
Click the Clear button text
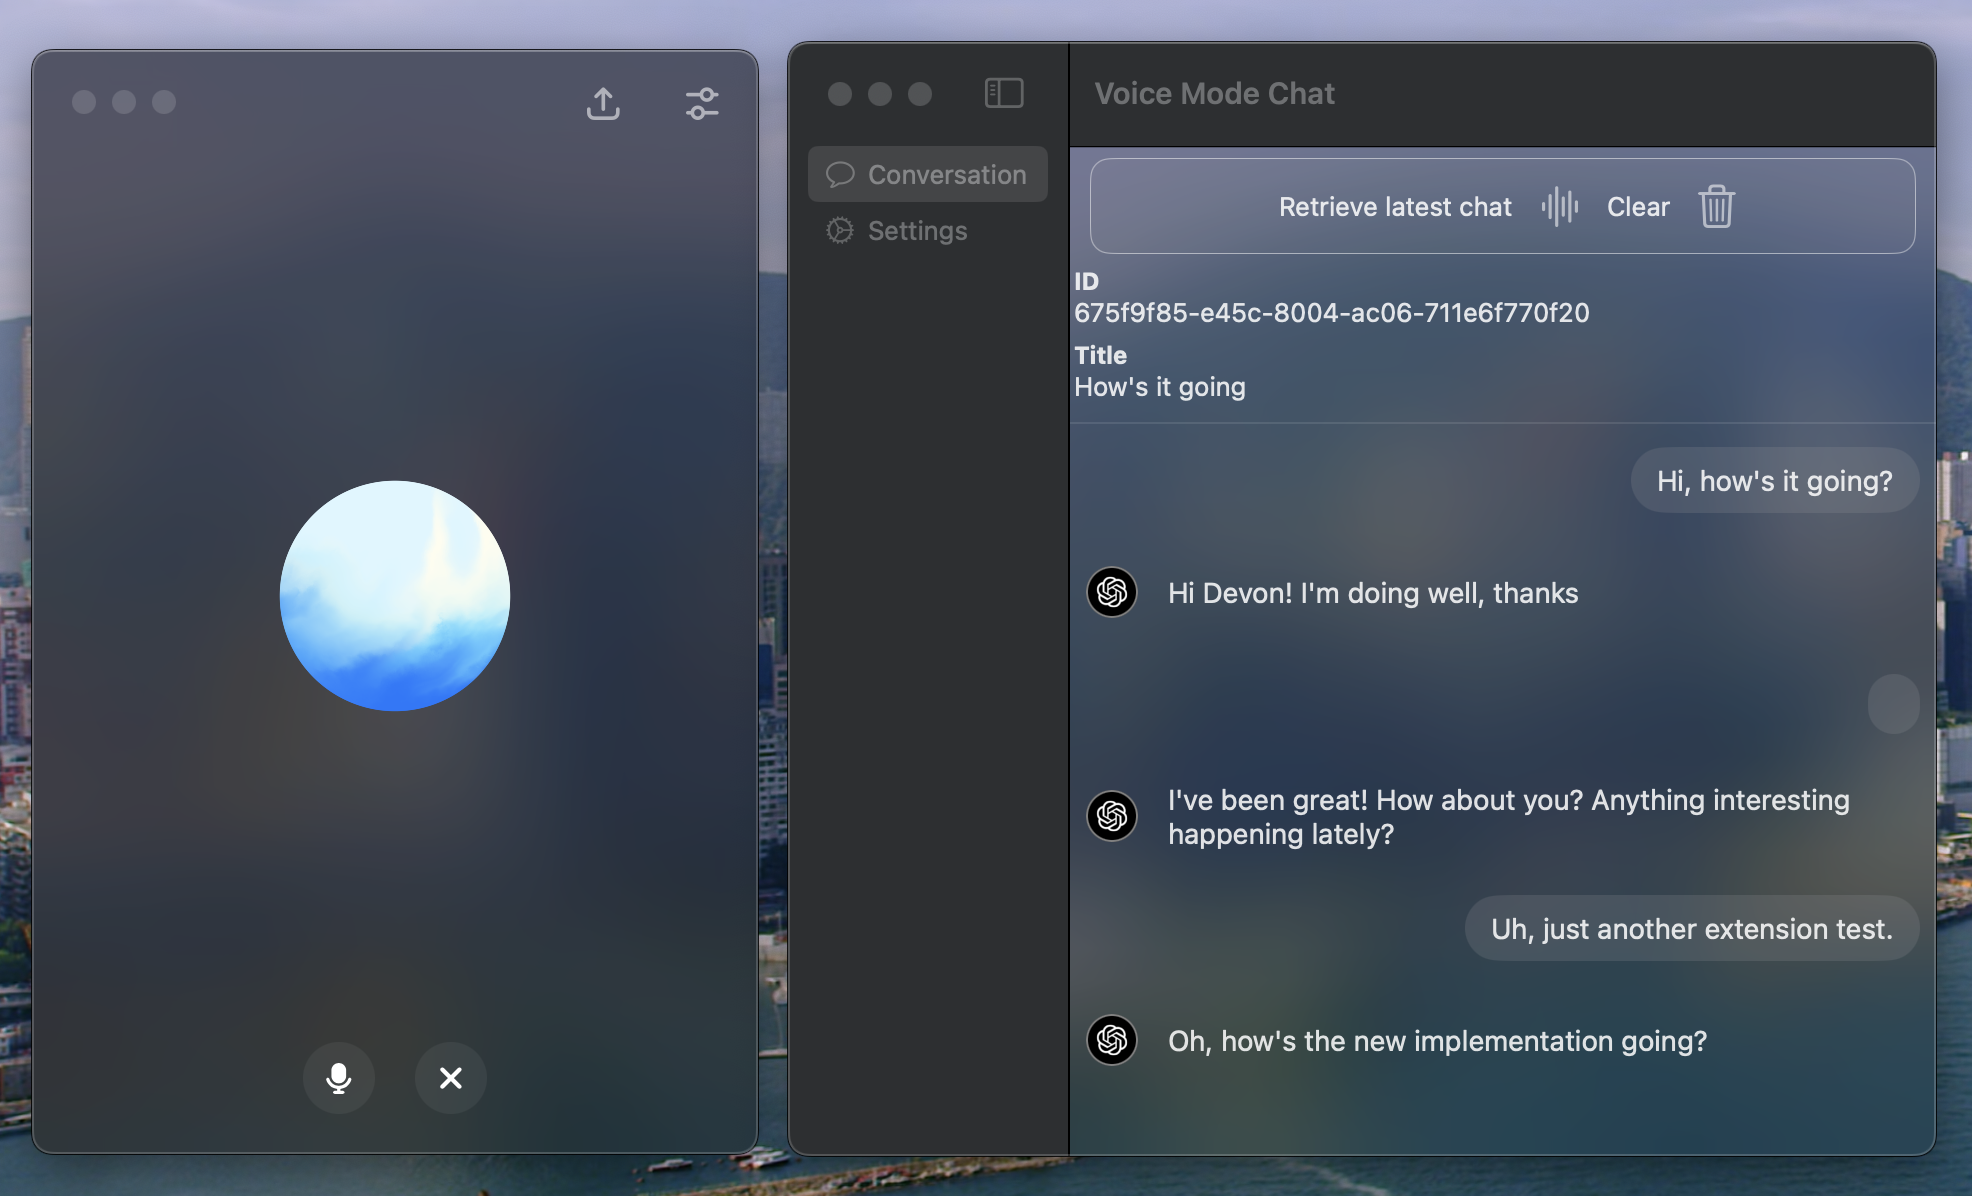point(1638,207)
